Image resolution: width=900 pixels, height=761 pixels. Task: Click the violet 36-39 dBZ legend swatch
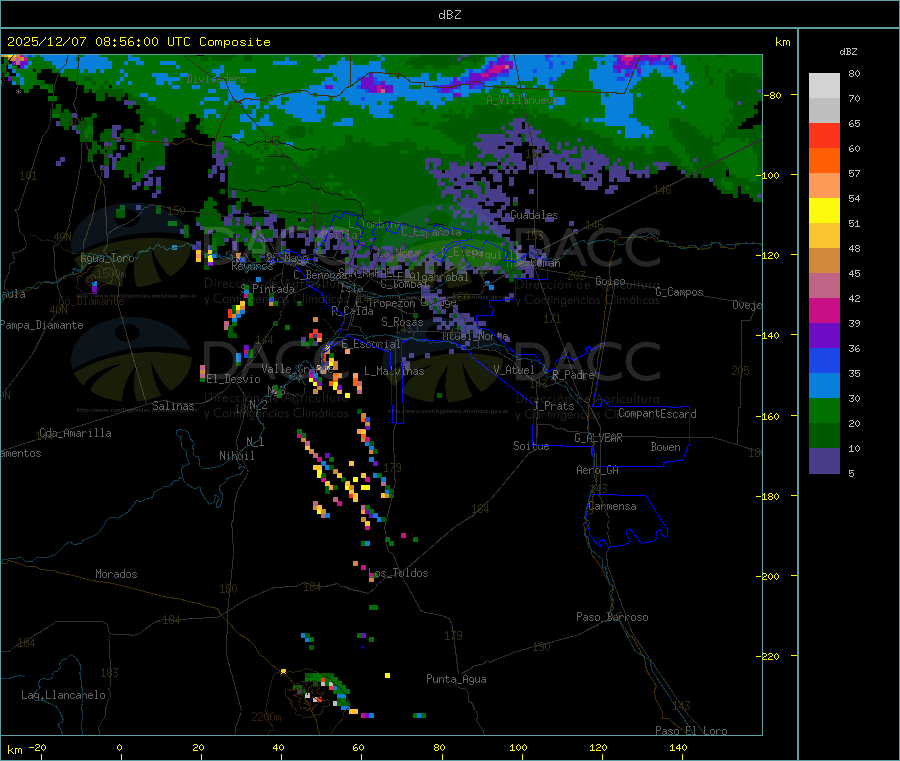824,336
